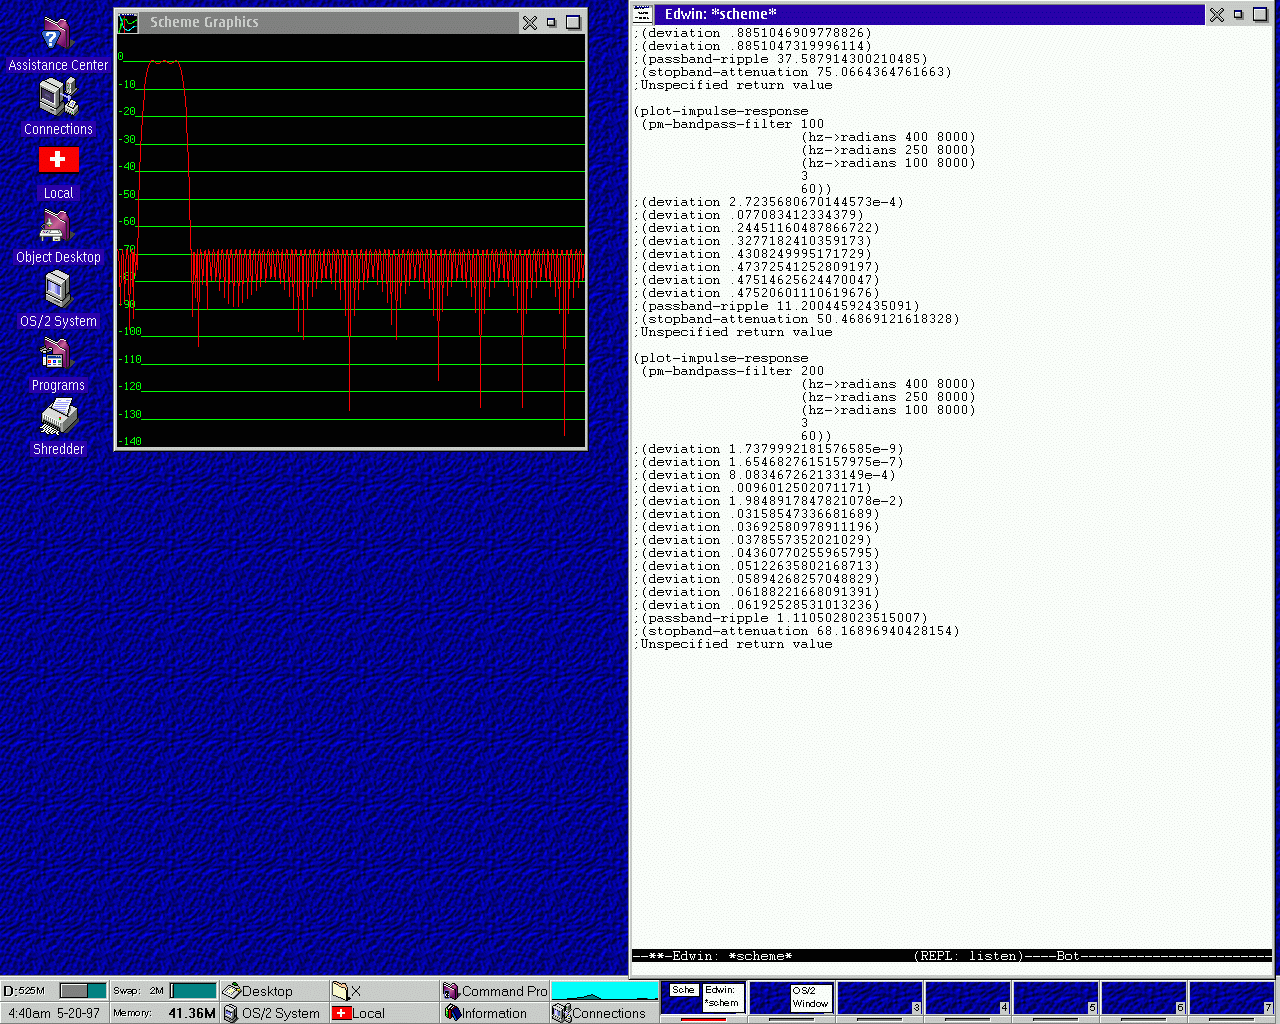The image size is (1280, 1024).
Task: Open the Connections desktop folder icon
Action: coord(58,99)
